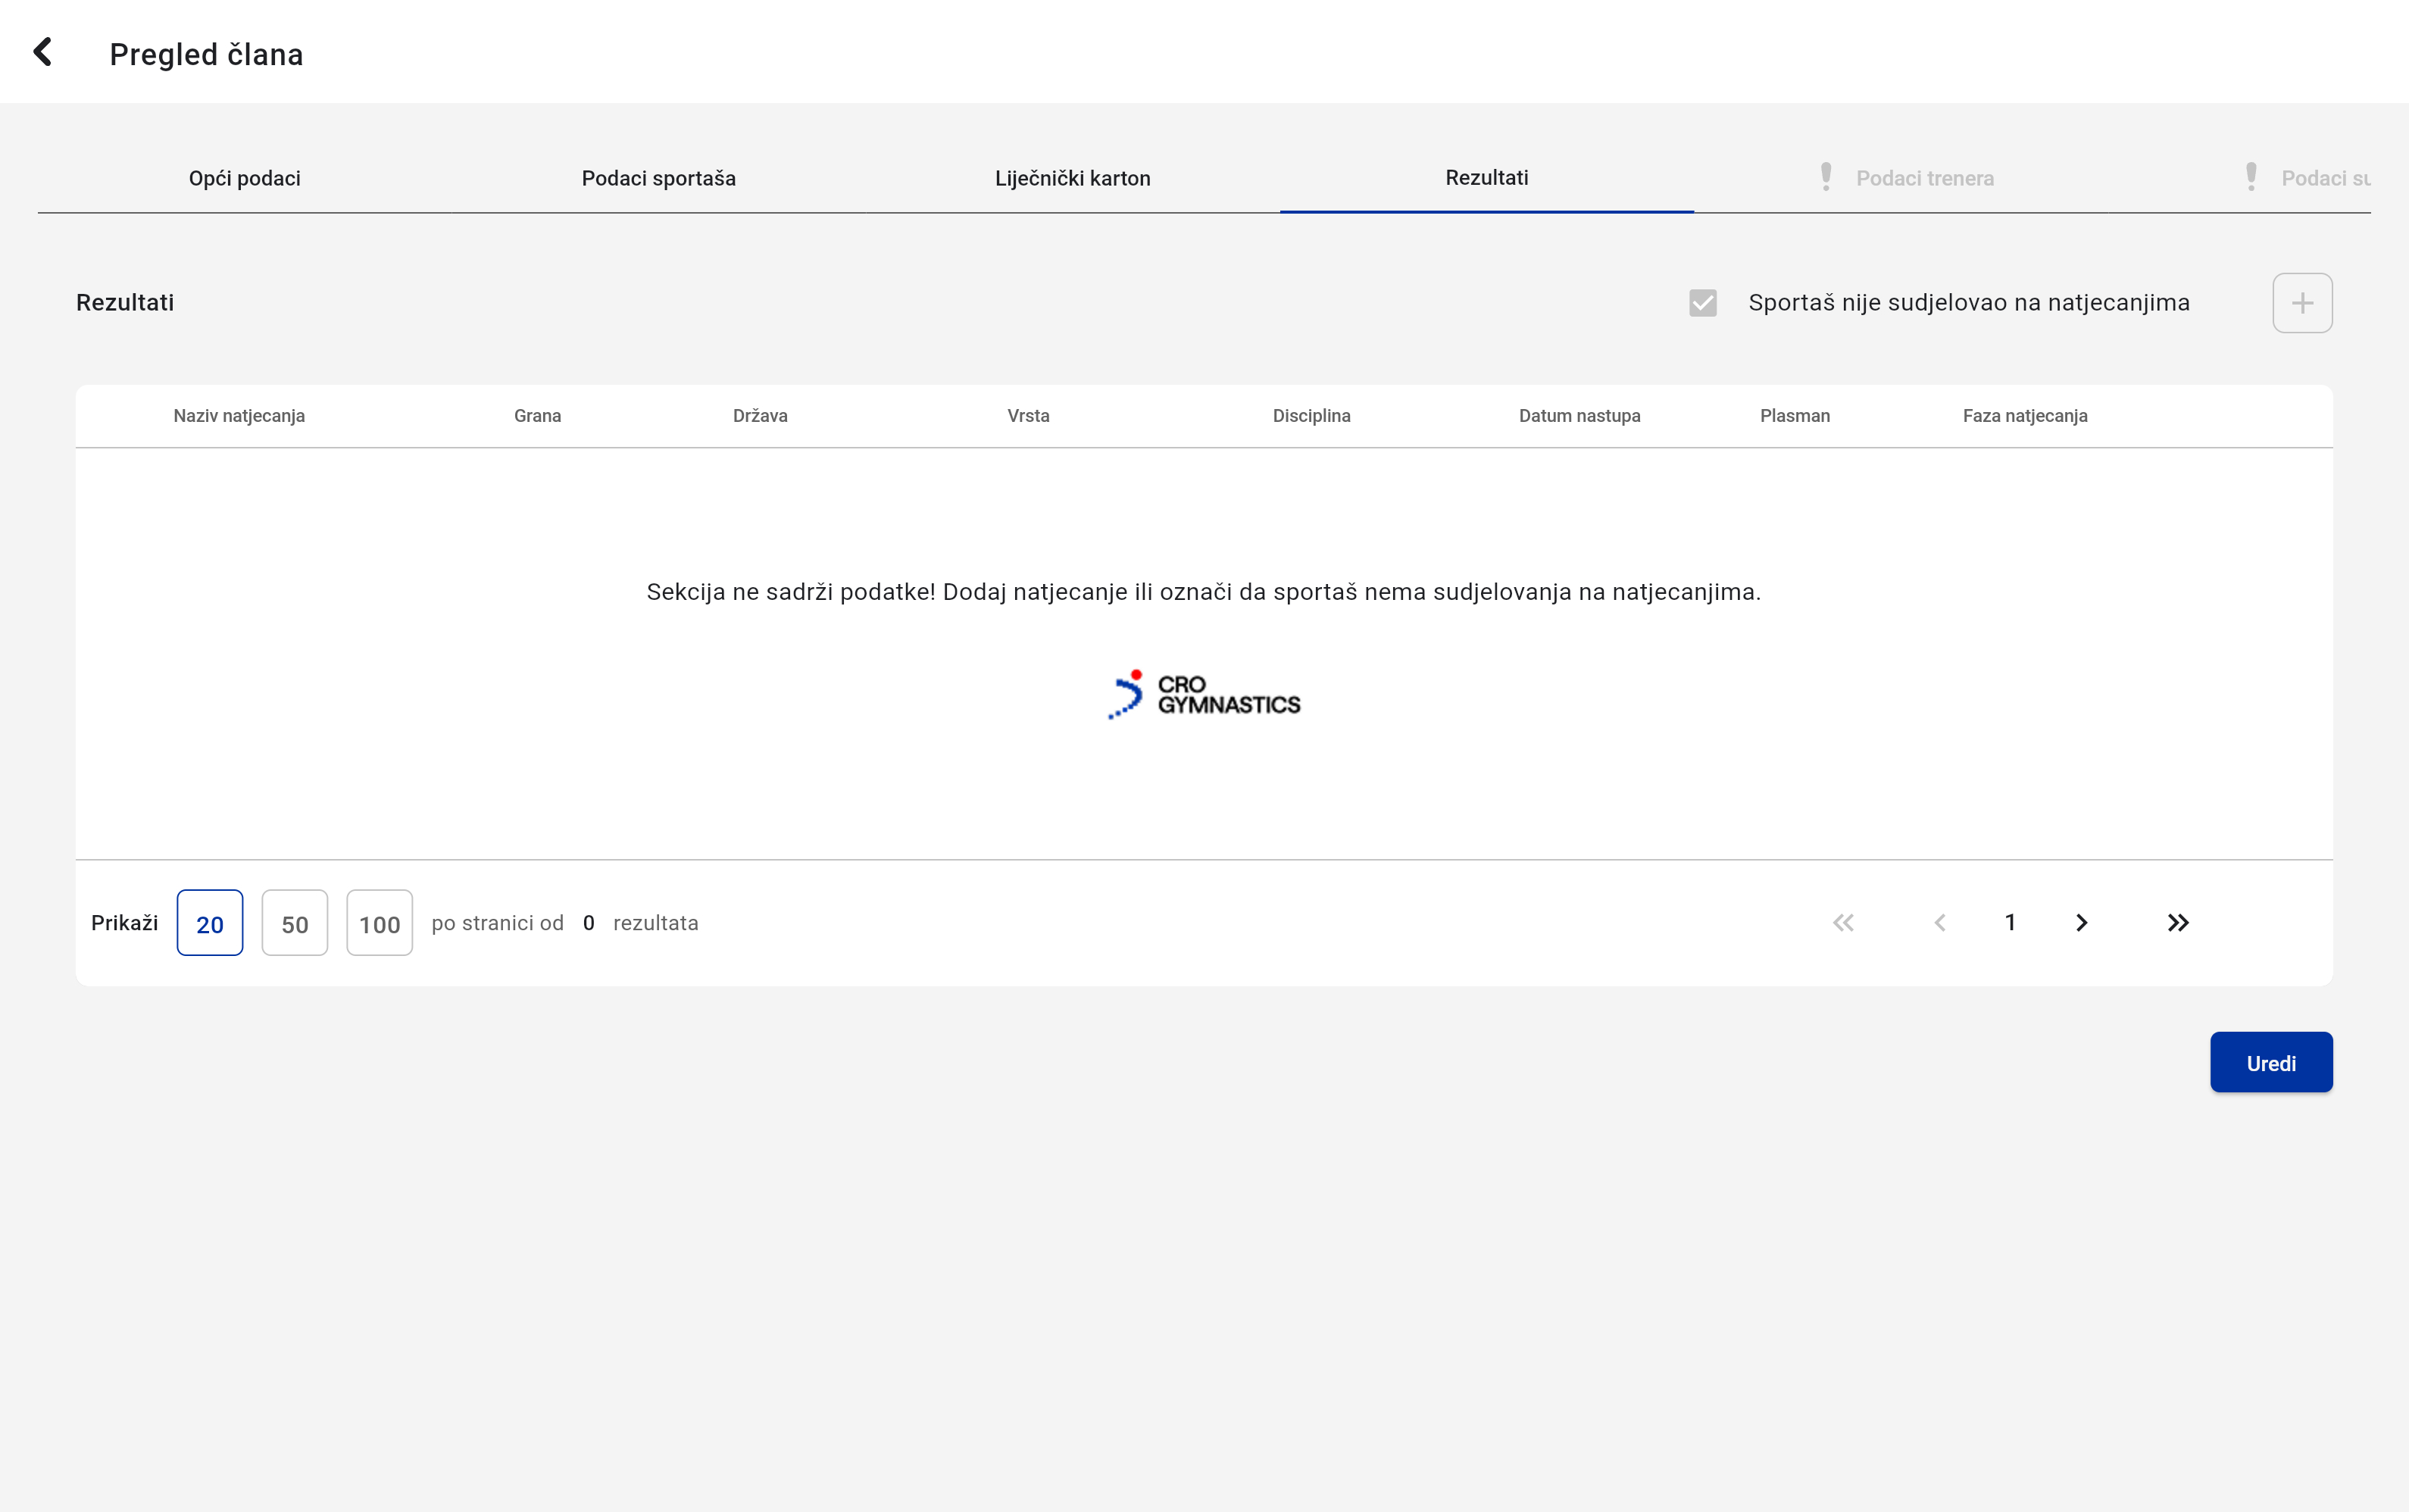Click page number 1

[x=2010, y=923]
